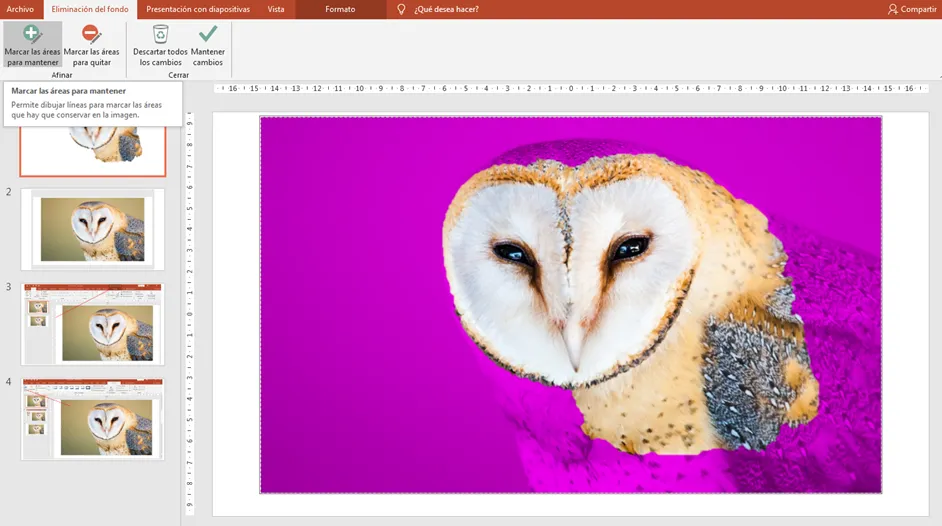Select slide 2 thumbnail with owl

click(93, 229)
